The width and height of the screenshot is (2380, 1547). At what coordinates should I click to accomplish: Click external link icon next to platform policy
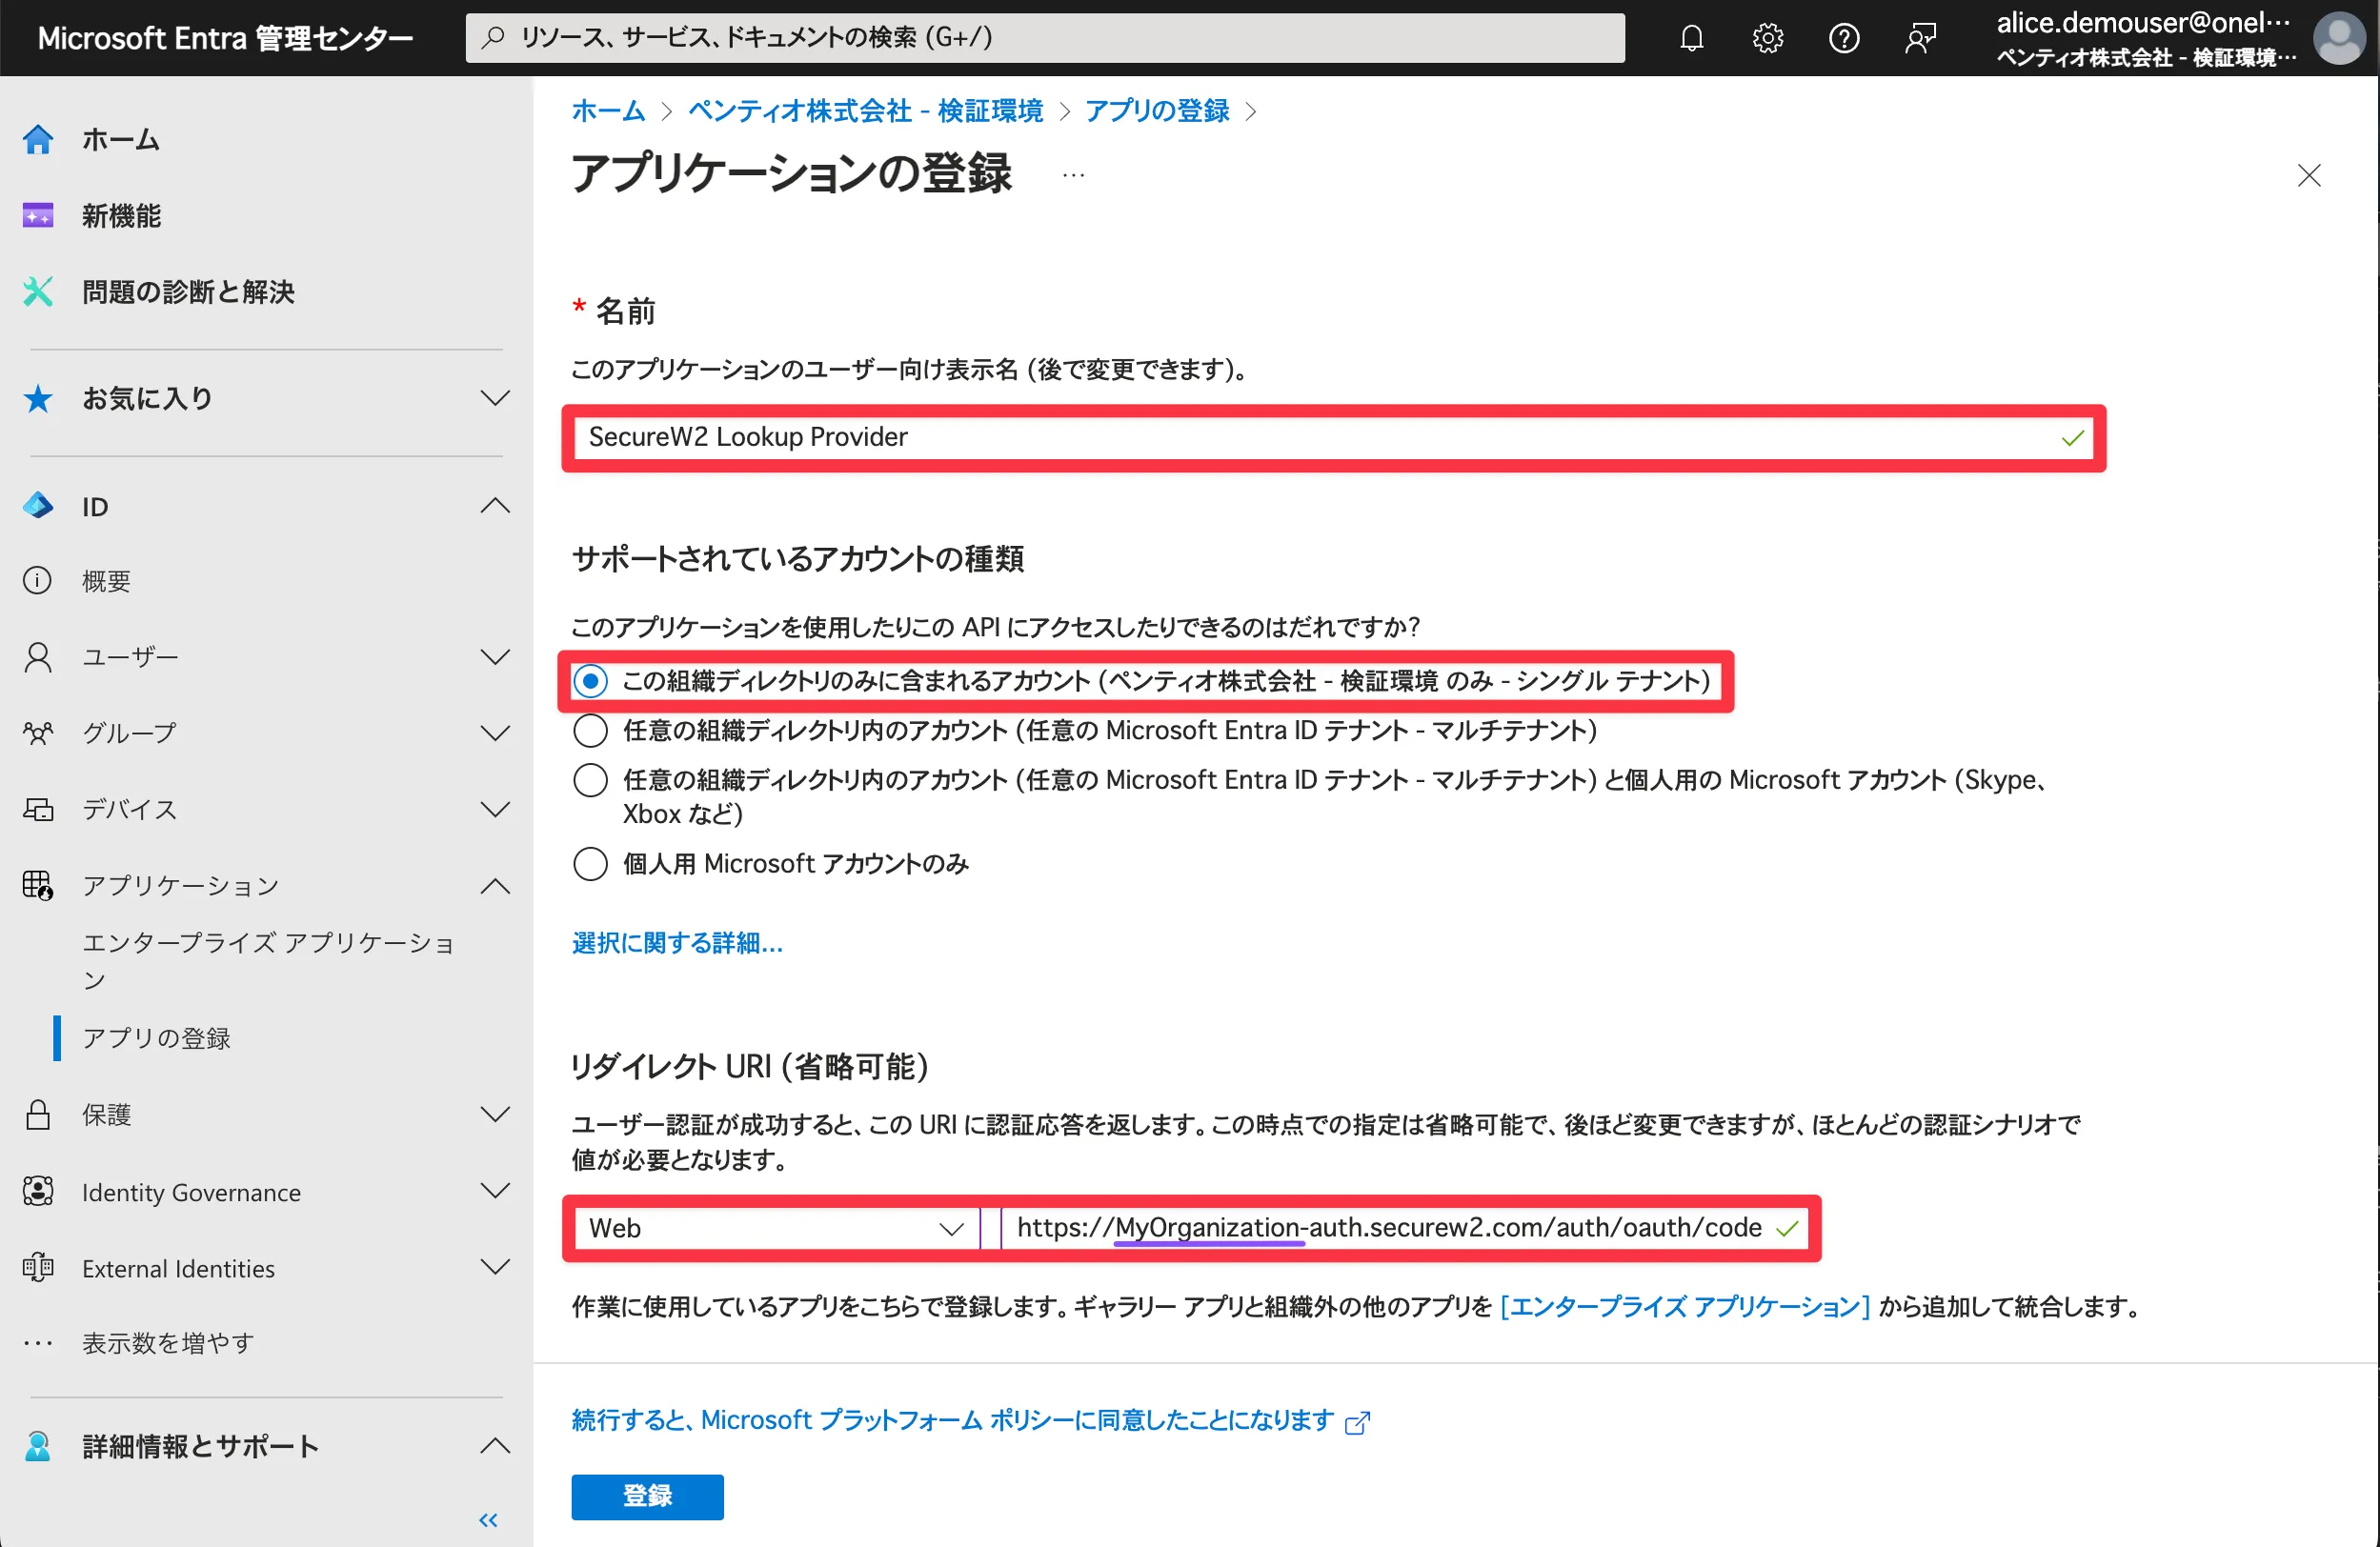pyautogui.click(x=1357, y=1422)
